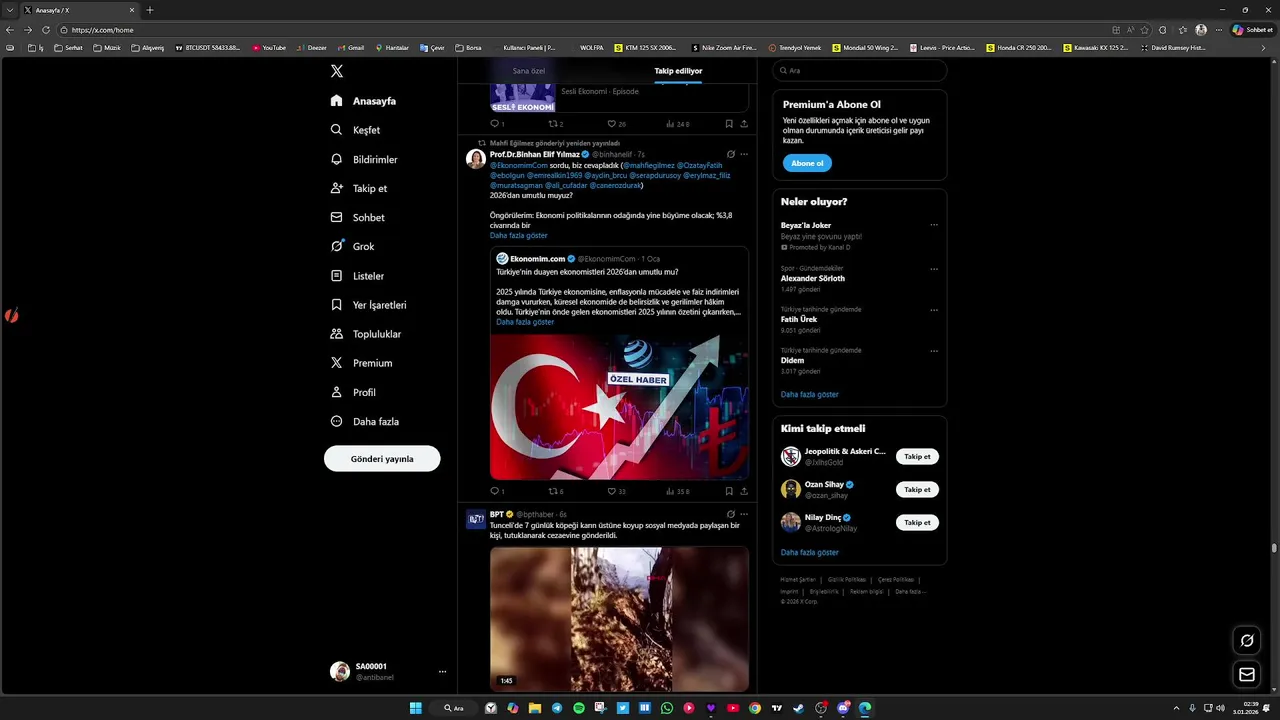This screenshot has width=1280, height=720.
Task: Open Premium in the sidebar
Action: [362, 363]
